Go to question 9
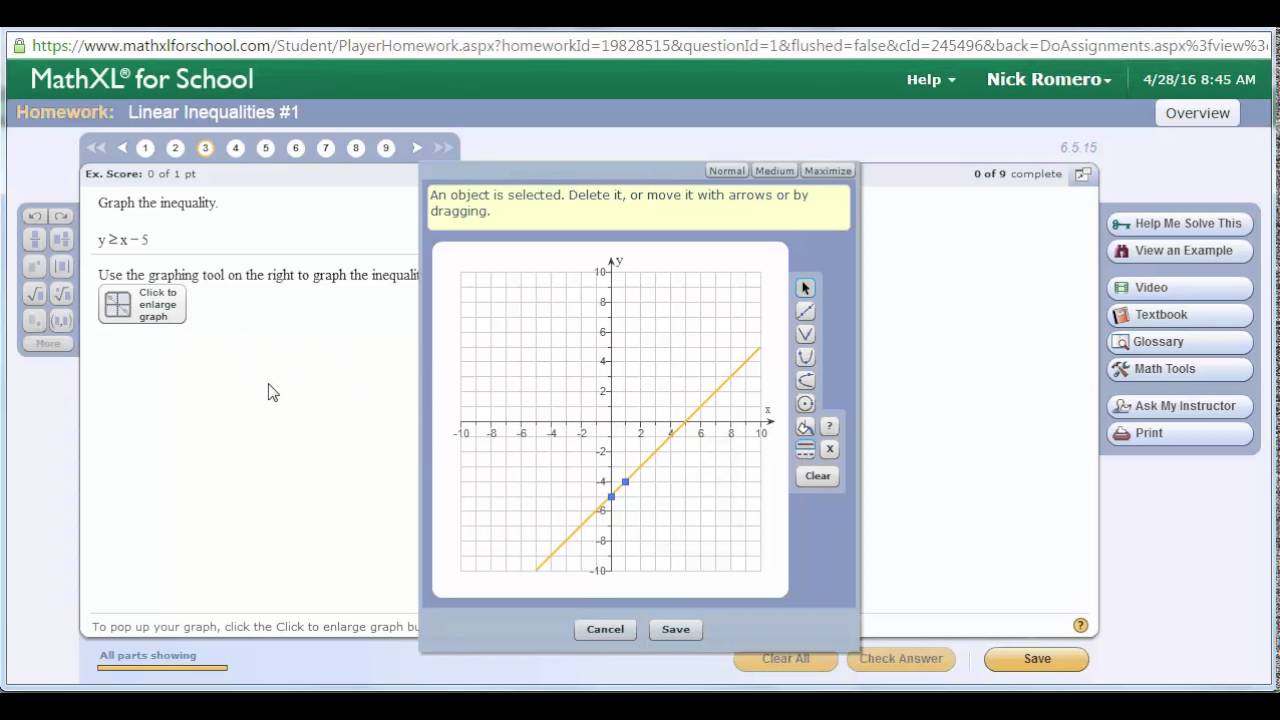1280x720 pixels. (385, 148)
